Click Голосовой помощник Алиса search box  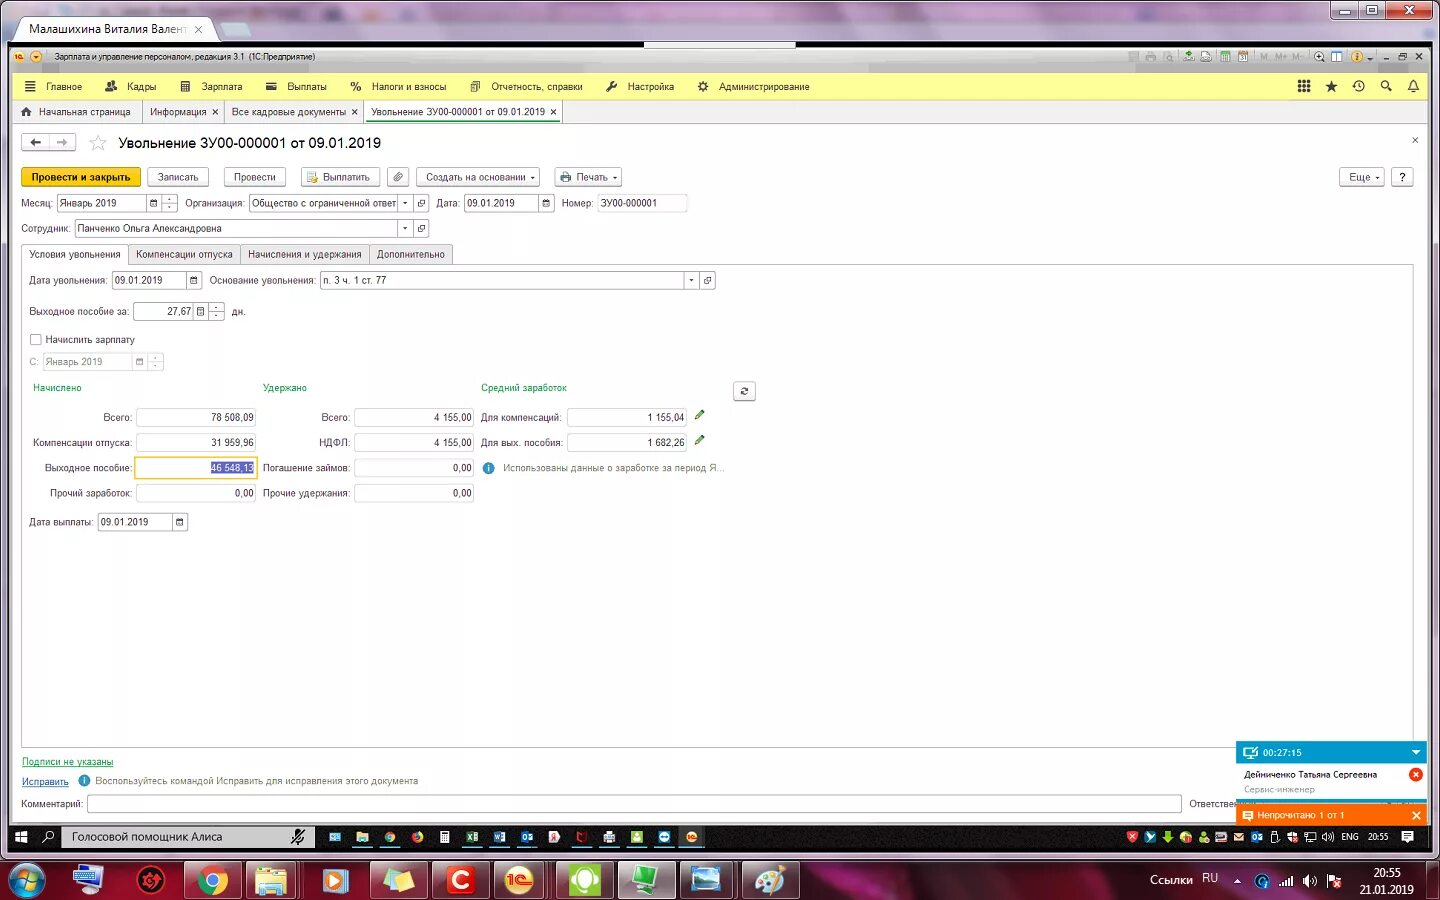click(188, 837)
